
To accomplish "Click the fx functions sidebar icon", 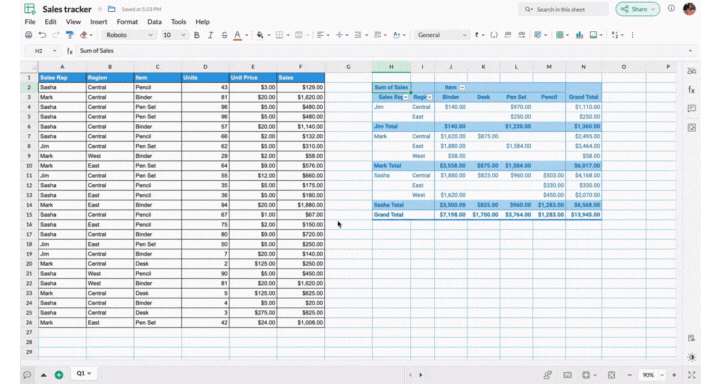I will pyautogui.click(x=692, y=90).
